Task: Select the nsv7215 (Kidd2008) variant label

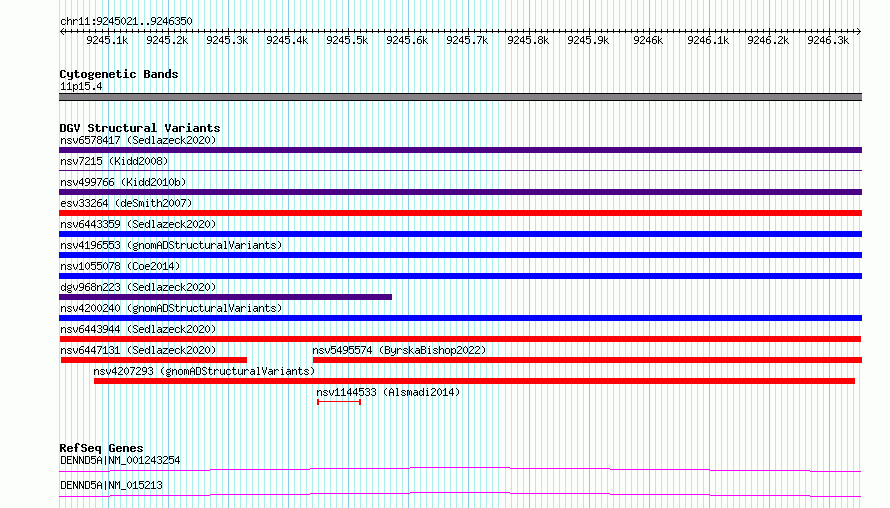Action: 114,161
